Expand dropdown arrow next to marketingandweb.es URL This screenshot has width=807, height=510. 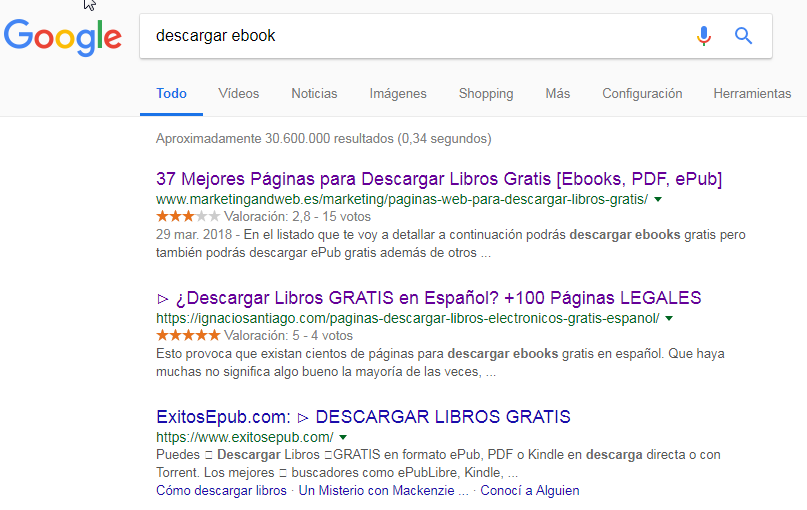tap(658, 200)
